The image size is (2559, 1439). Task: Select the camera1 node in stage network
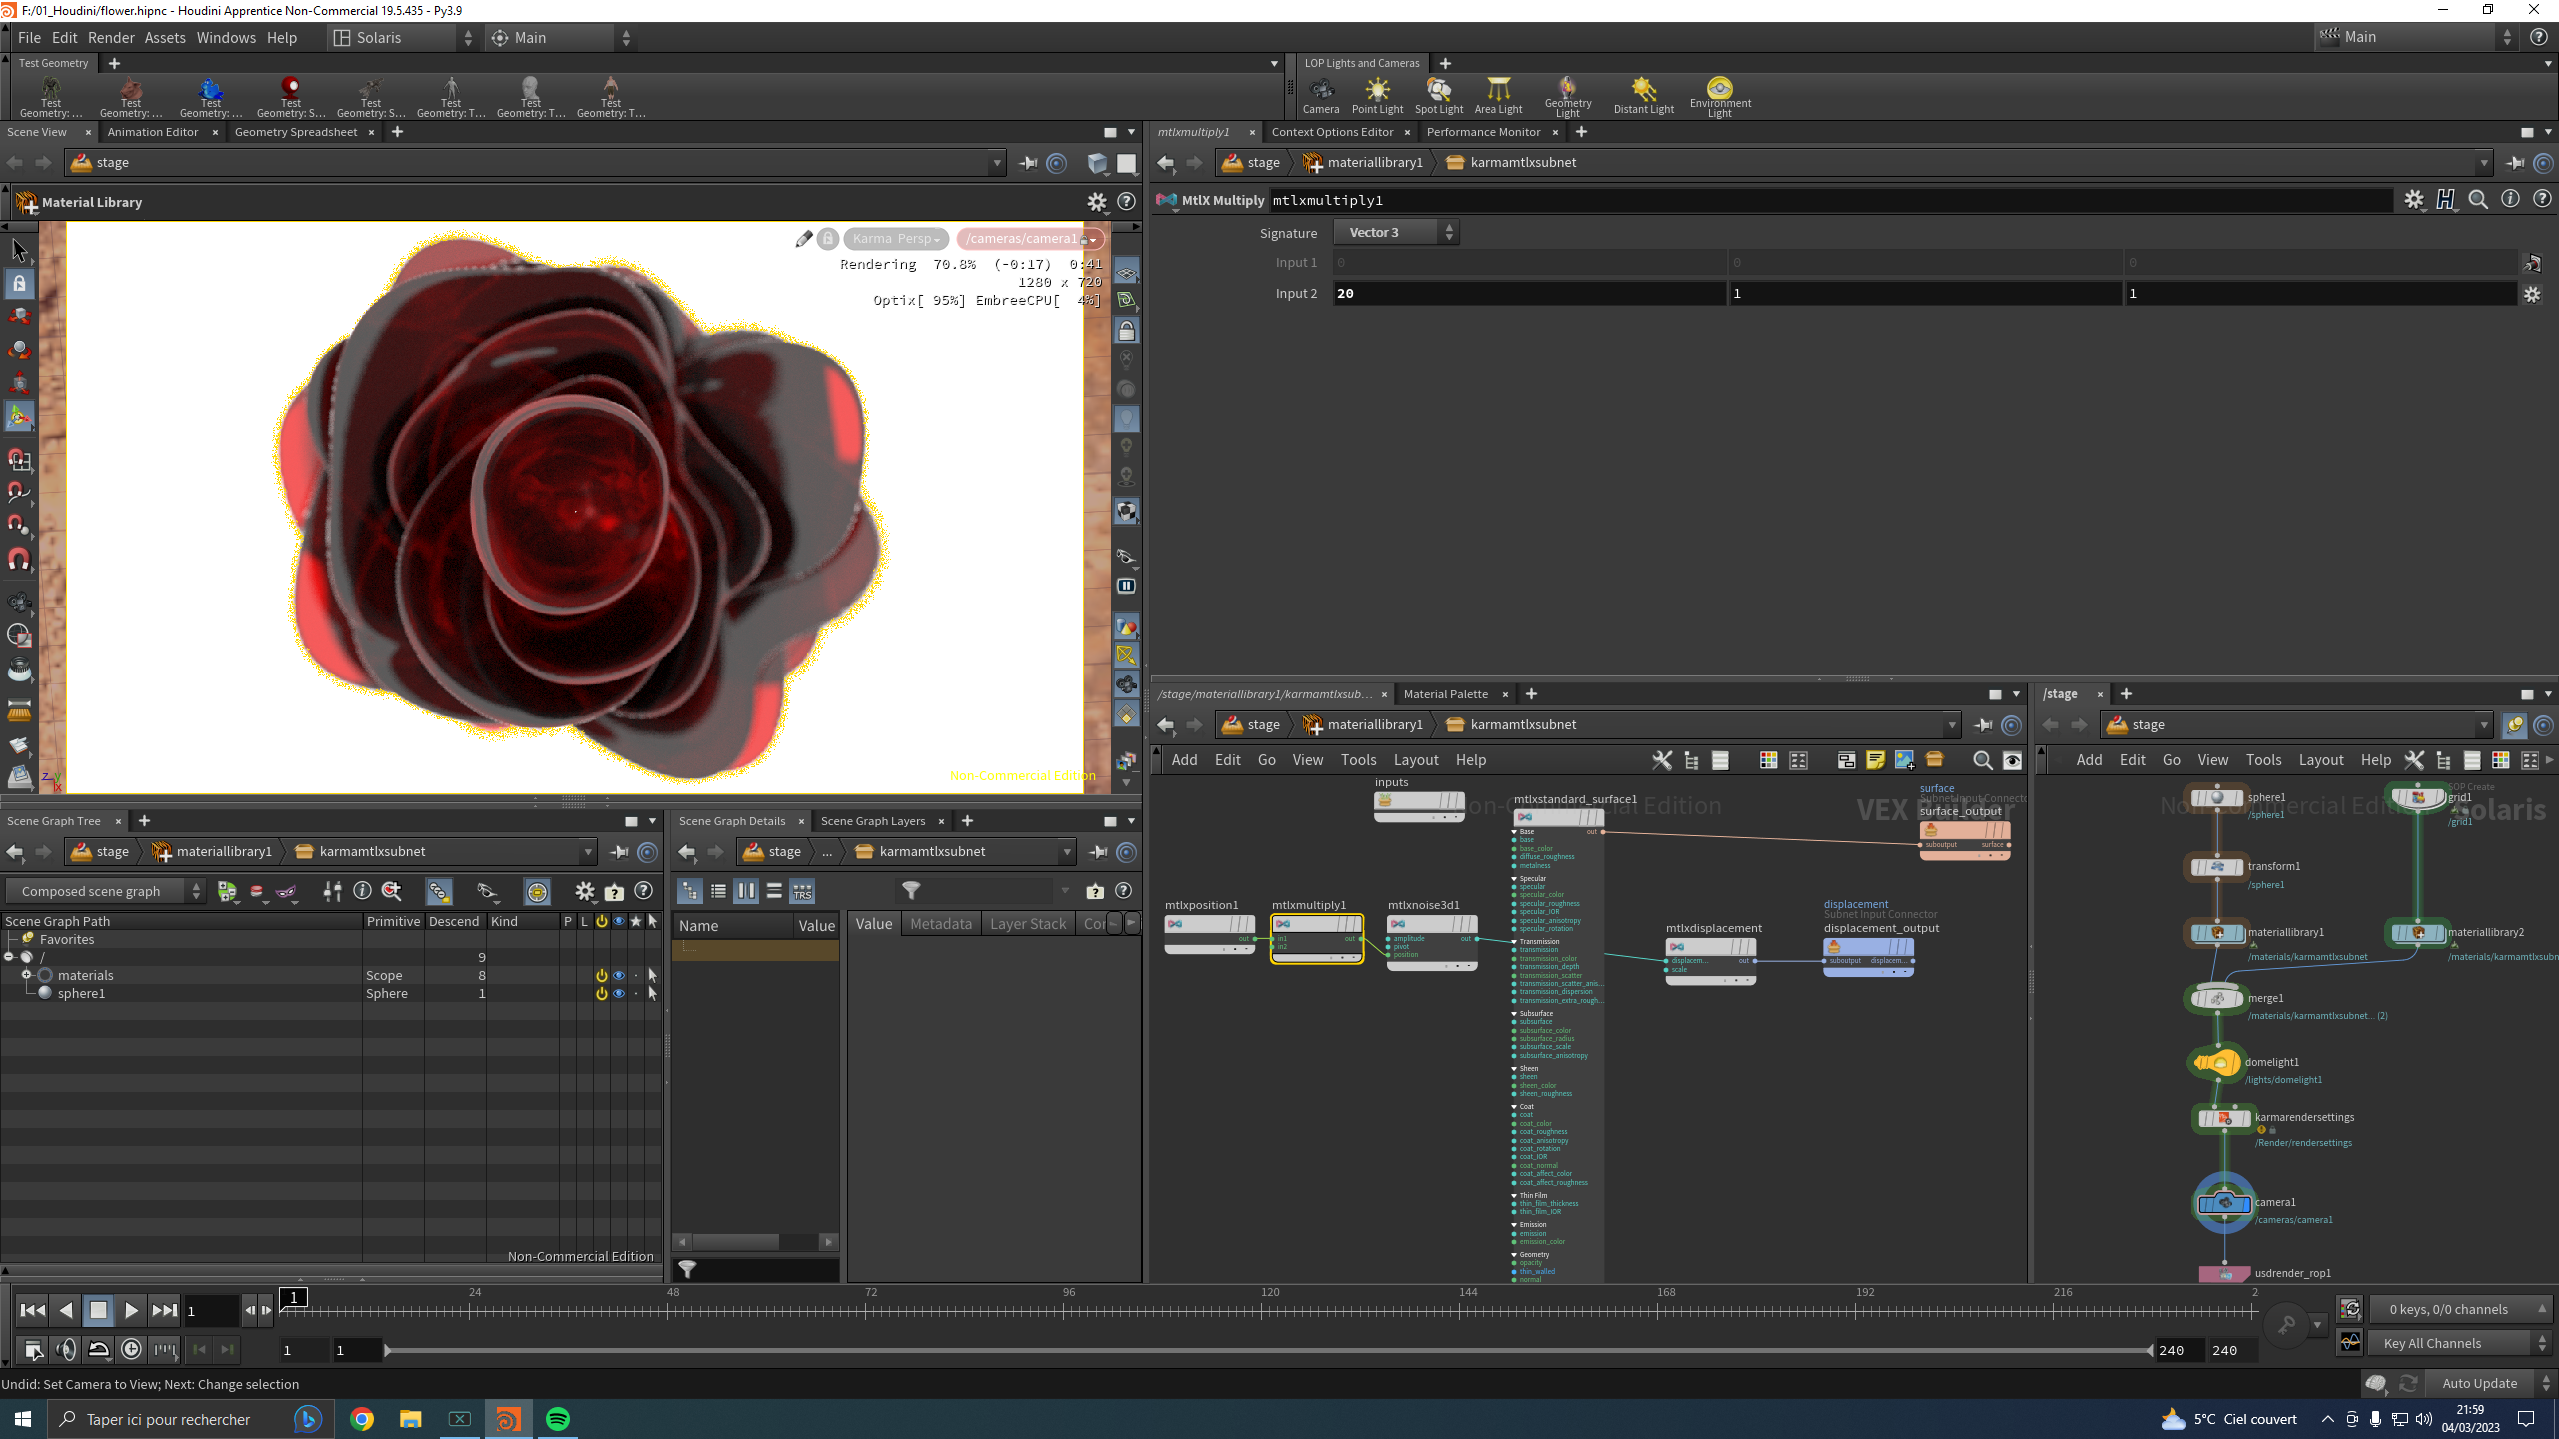click(x=2224, y=1203)
